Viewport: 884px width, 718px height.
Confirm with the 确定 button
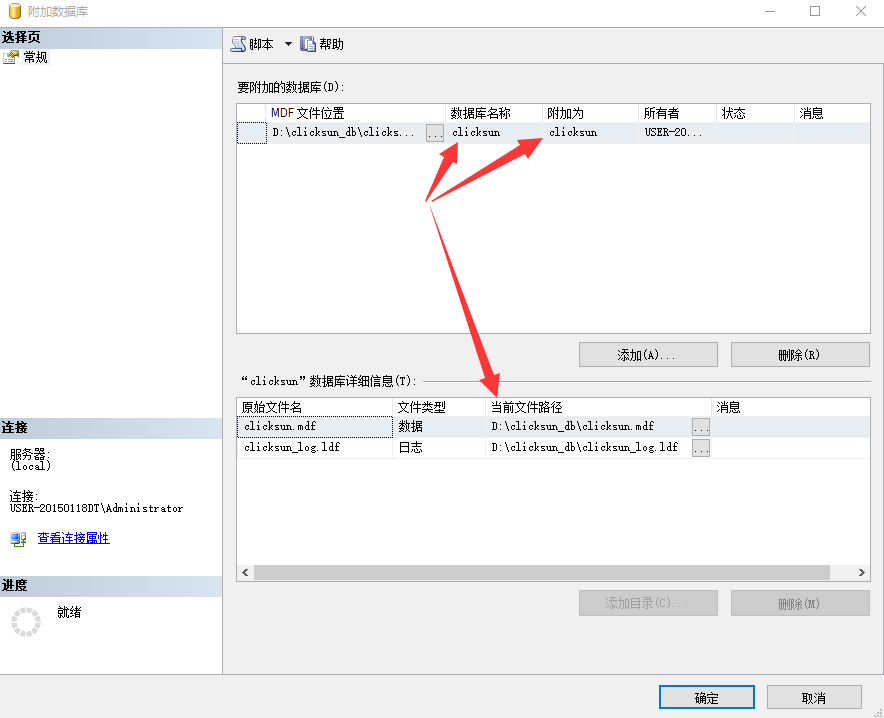(x=706, y=698)
